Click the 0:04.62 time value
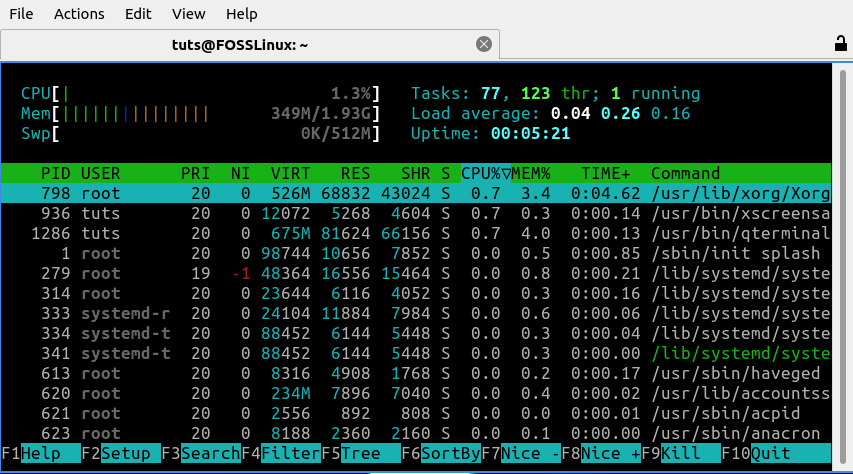This screenshot has height=474, width=853. click(x=605, y=193)
